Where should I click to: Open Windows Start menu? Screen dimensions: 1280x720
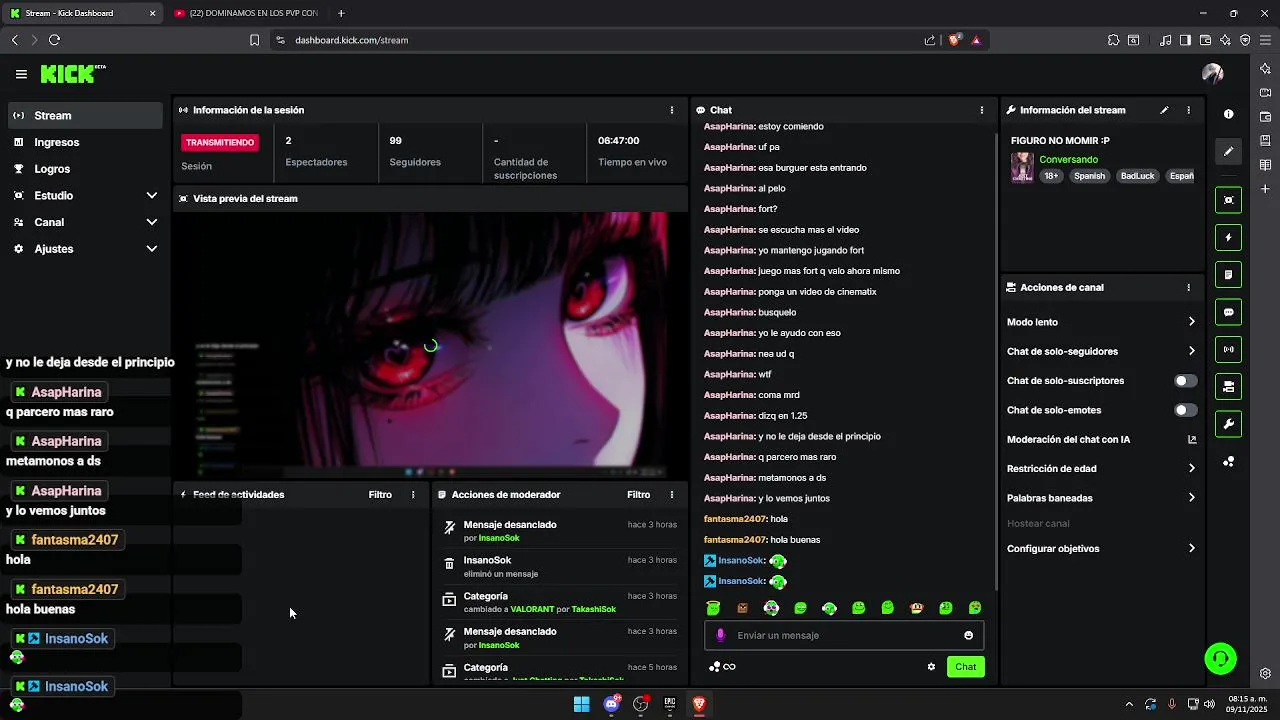pos(581,704)
